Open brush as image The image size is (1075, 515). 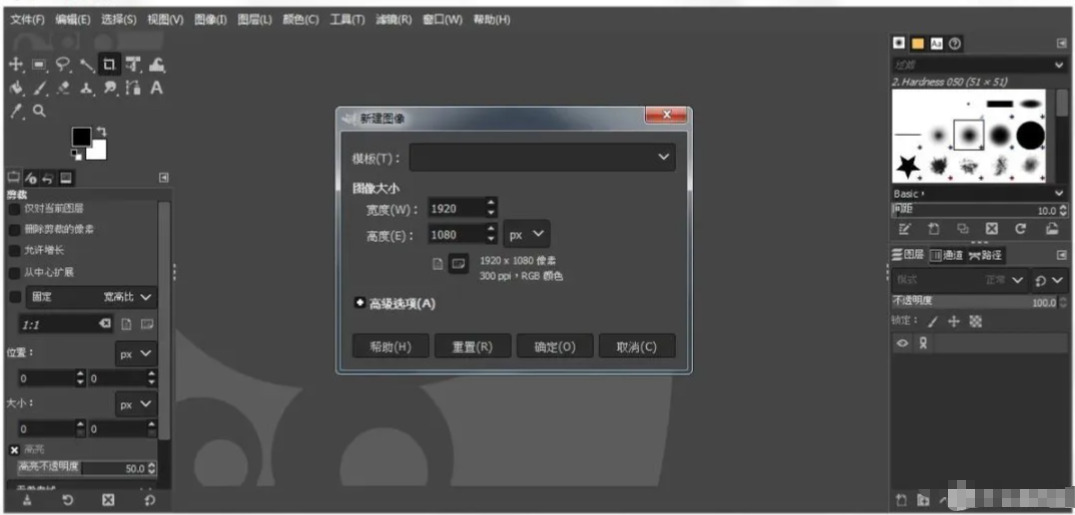pos(1052,229)
